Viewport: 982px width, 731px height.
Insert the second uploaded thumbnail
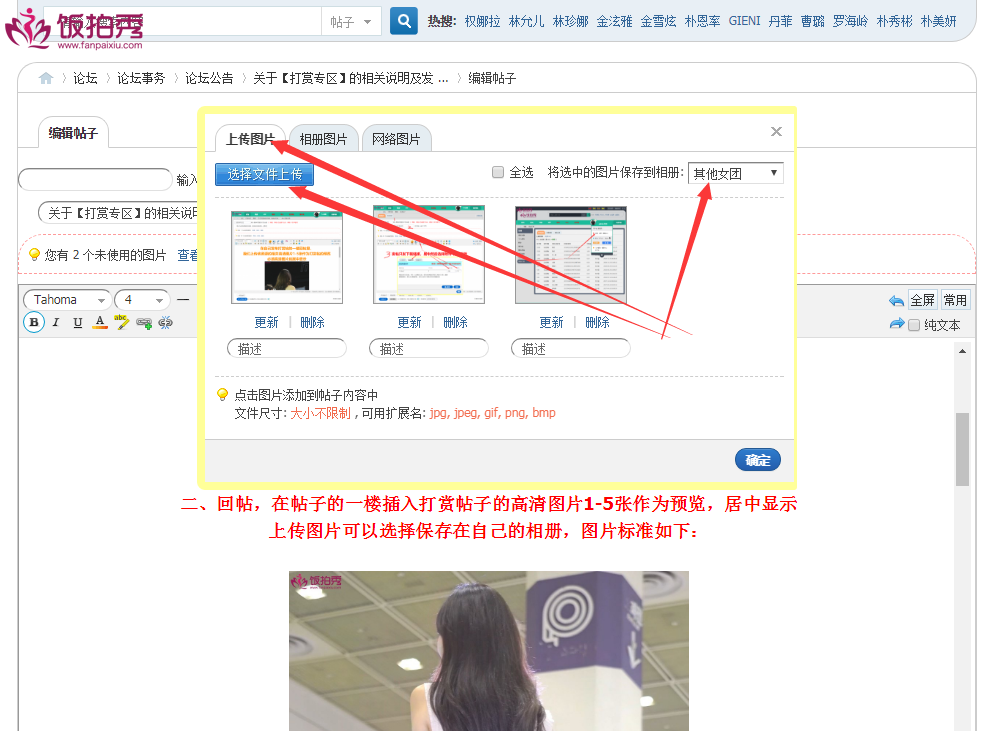click(429, 254)
